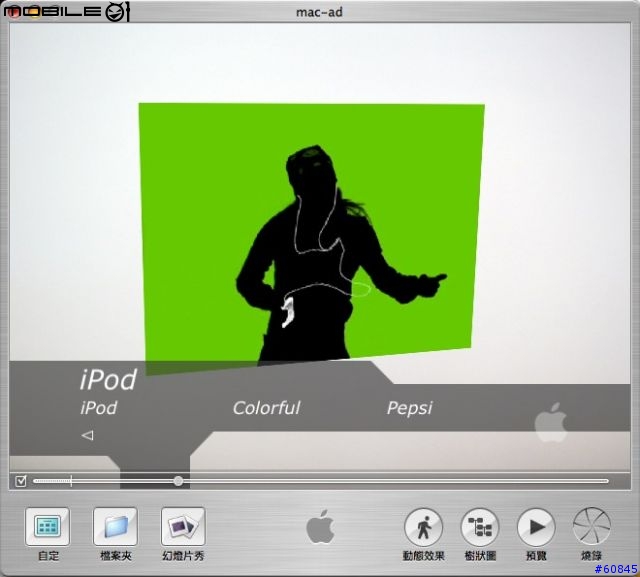Viewport: 640px width, 577px height.
Task: Open 動態效果 motion settings
Action: click(x=423, y=527)
